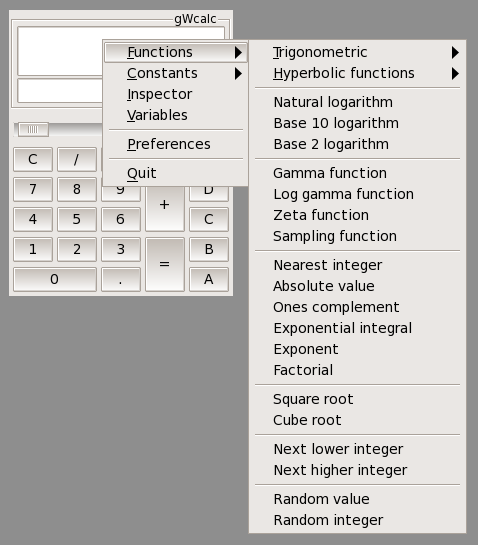Screen dimensions: 478x545
Task: Quit the calculator via the menu
Action: 176,173
